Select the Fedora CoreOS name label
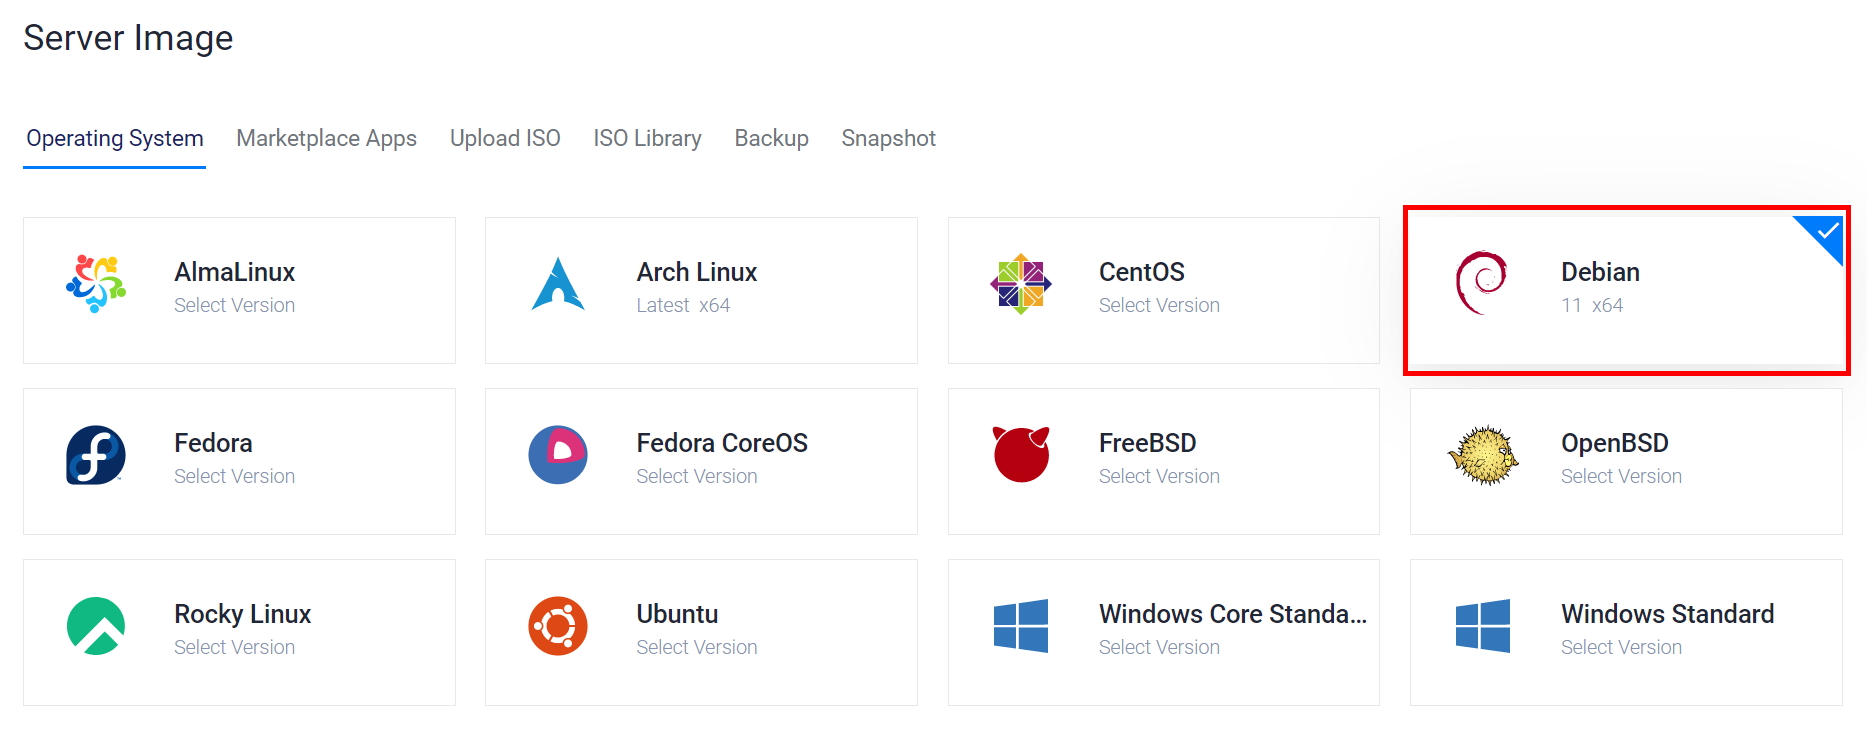The height and width of the screenshot is (741, 1867). [x=722, y=443]
